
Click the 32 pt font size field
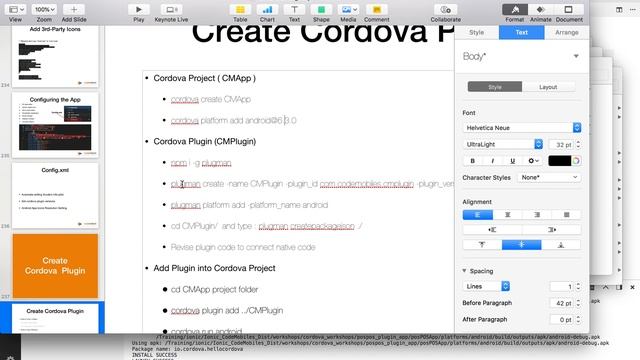coord(562,144)
